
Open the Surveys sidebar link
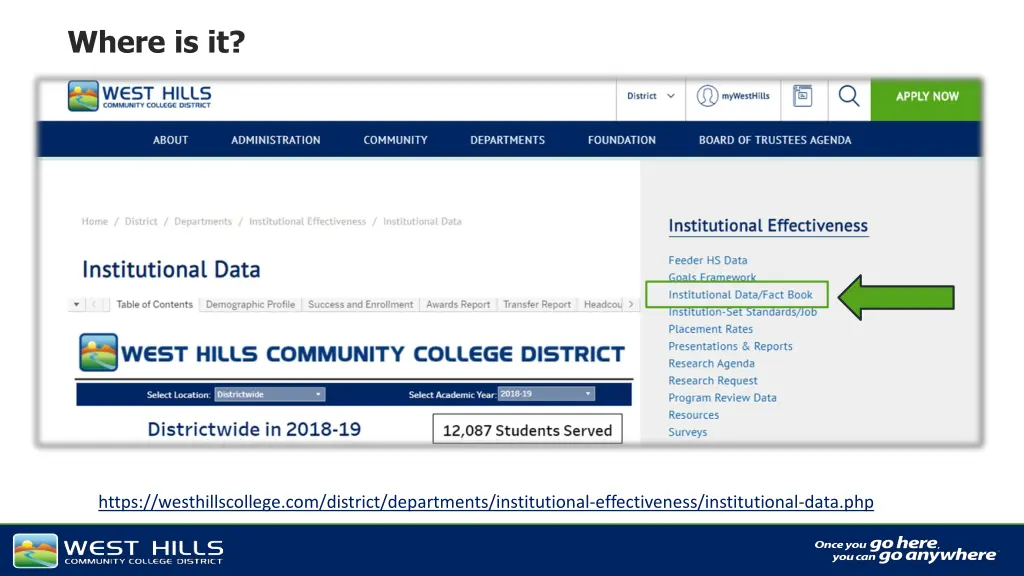[688, 432]
